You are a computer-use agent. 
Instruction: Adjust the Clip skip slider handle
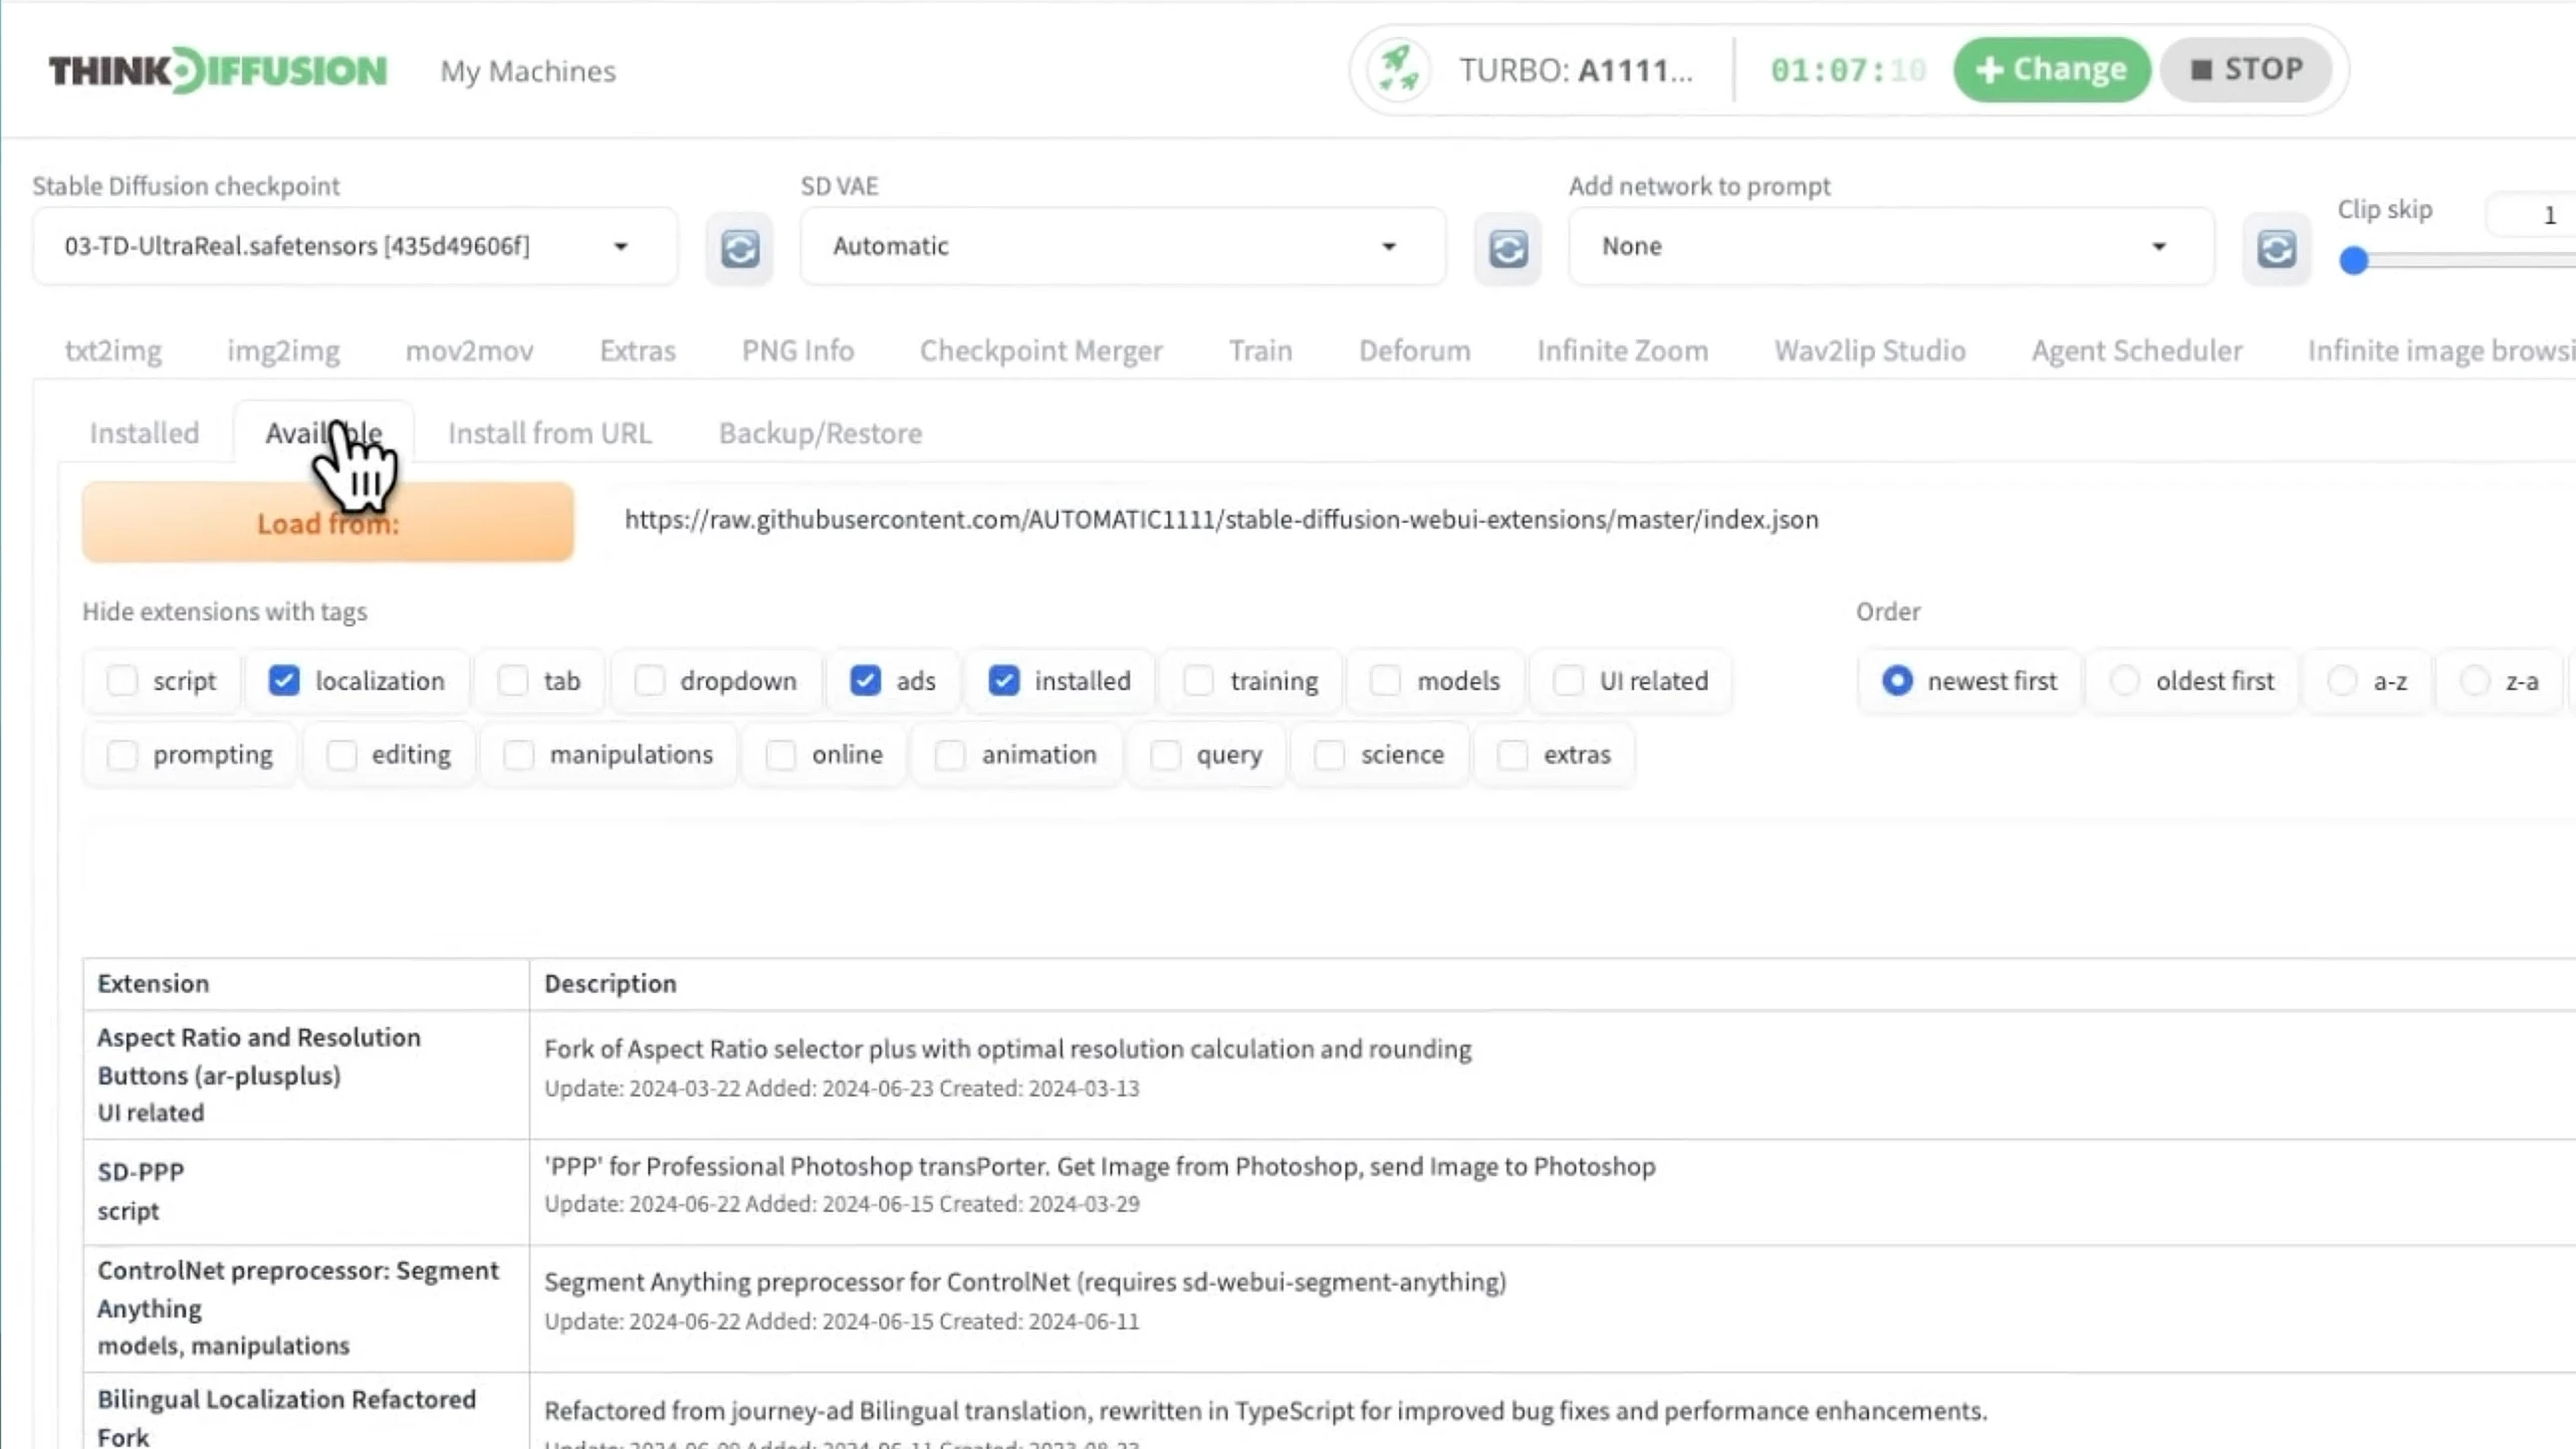(2354, 261)
